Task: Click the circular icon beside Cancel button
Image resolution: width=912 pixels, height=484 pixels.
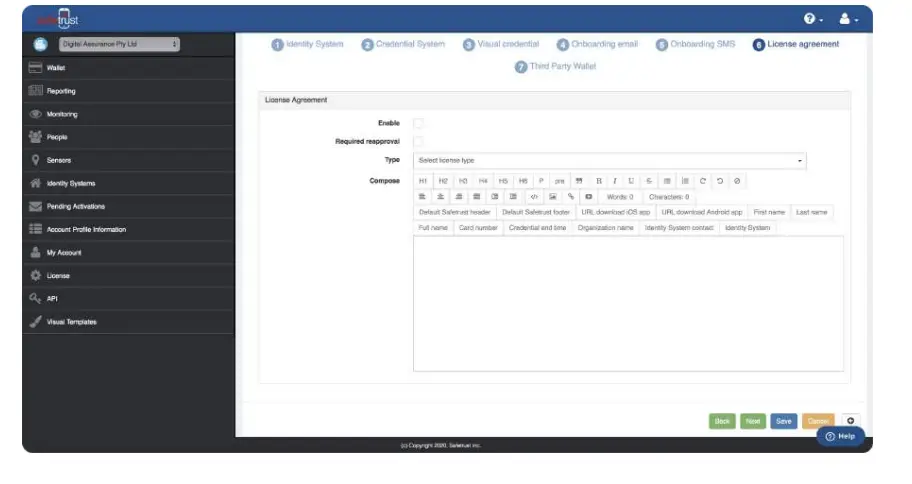Action: [850, 421]
